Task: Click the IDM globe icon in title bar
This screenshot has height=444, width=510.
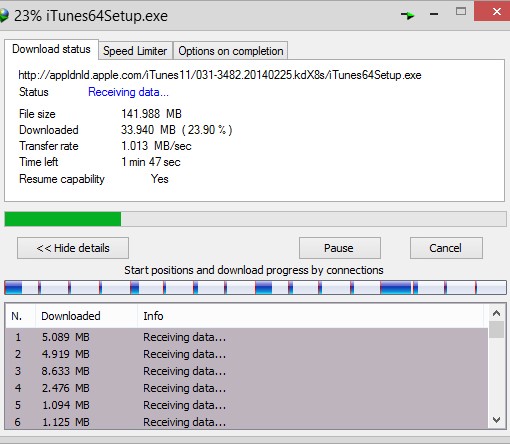Action: [4, 16]
